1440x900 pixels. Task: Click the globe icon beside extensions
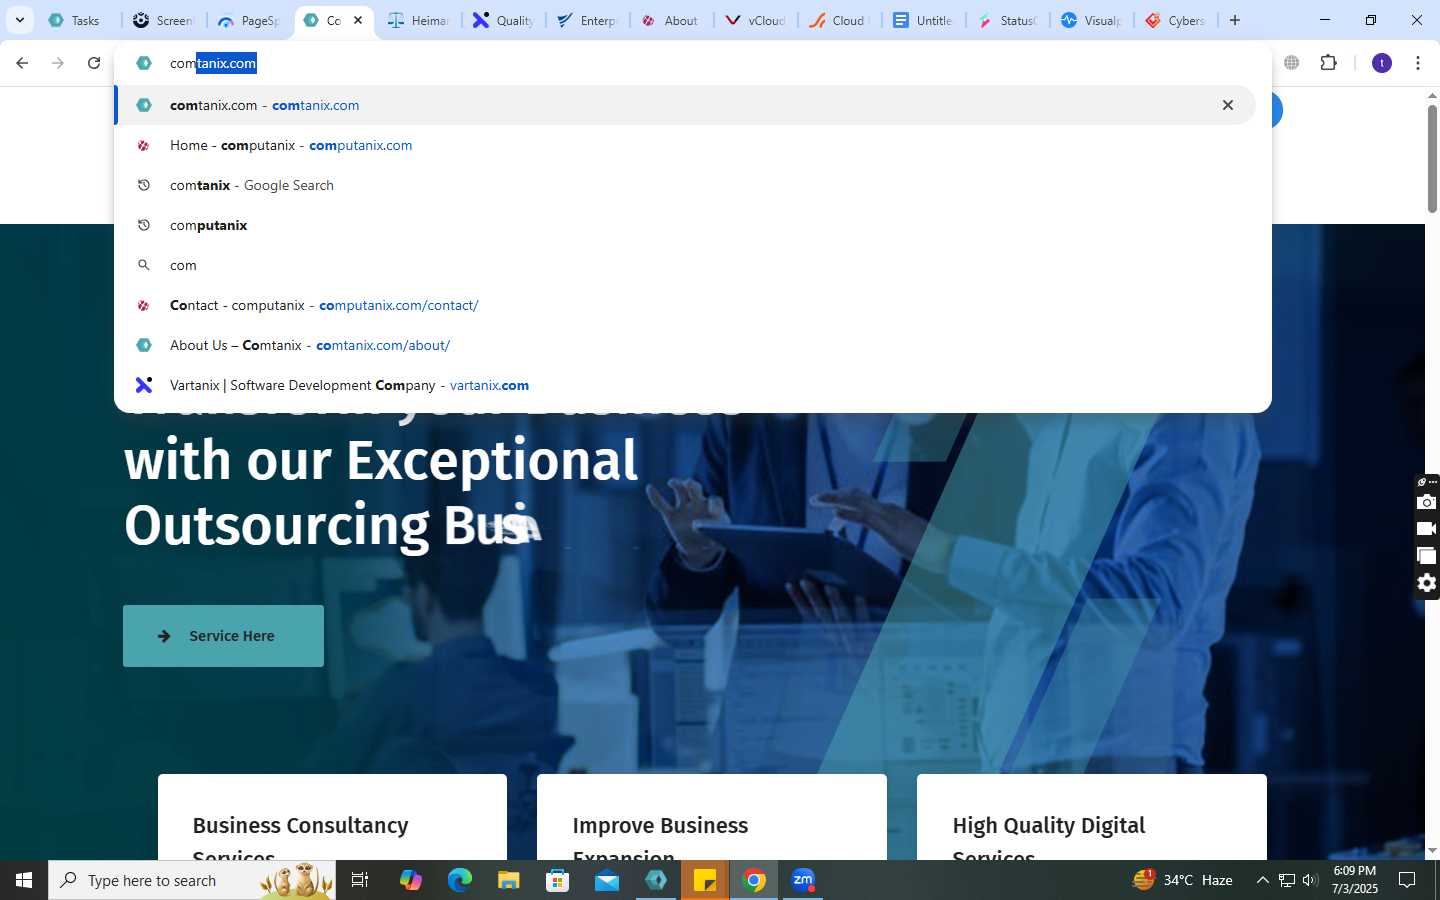pos(1292,63)
